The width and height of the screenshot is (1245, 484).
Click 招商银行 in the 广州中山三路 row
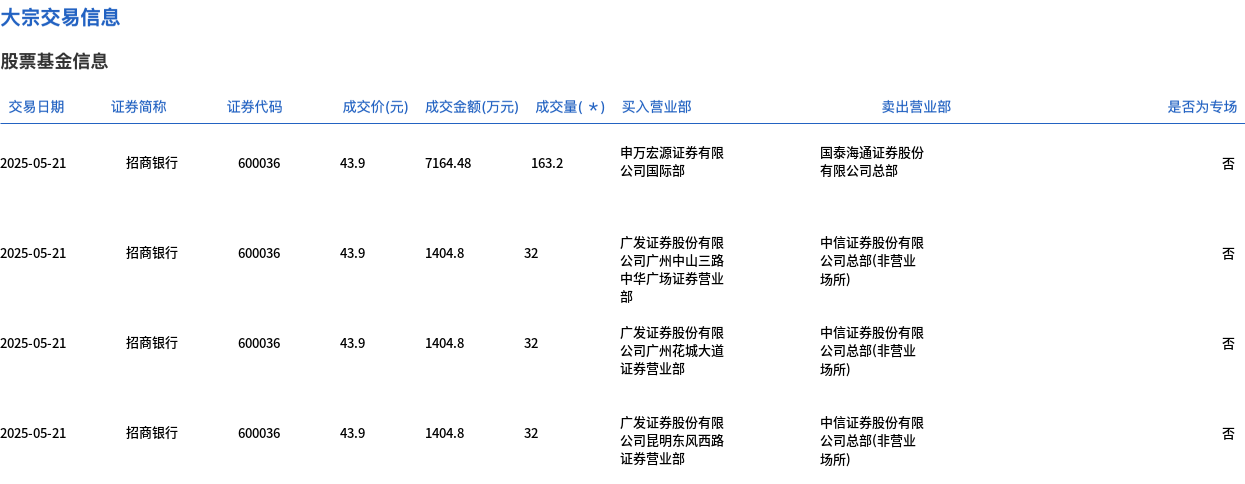tap(152, 253)
